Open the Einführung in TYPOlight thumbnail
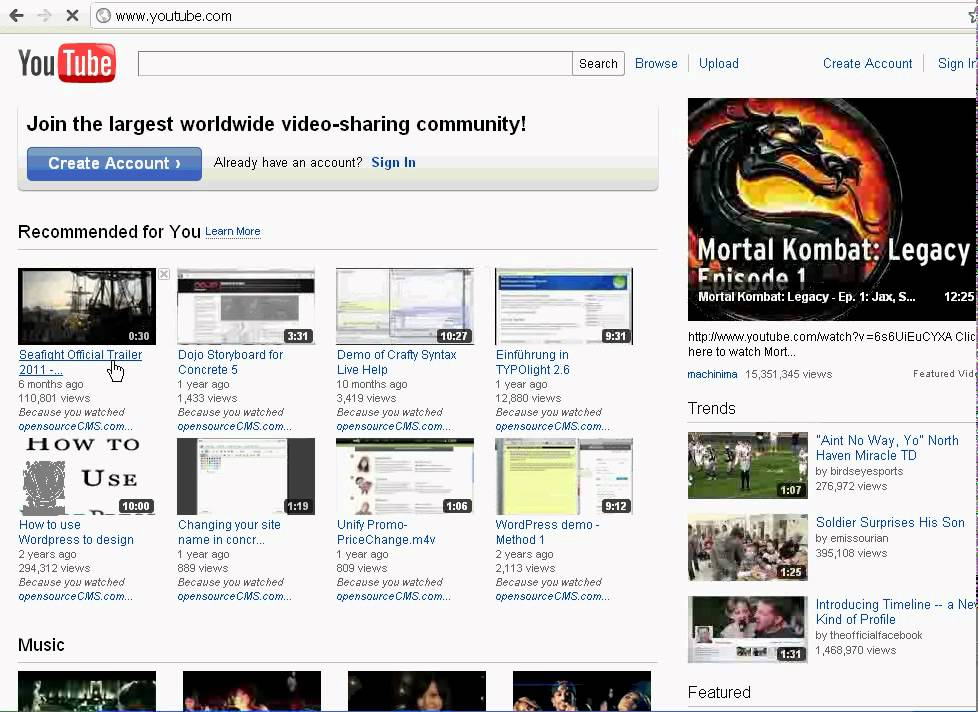The image size is (978, 712). [x=564, y=306]
